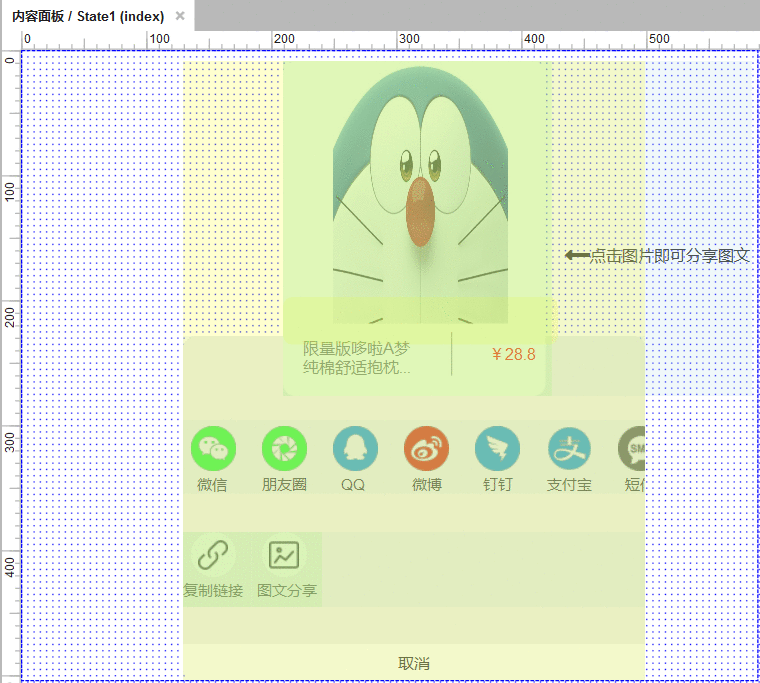Image resolution: width=760 pixels, height=683 pixels.
Task: Click the Moments (朋友圈) share icon
Action: (285, 448)
